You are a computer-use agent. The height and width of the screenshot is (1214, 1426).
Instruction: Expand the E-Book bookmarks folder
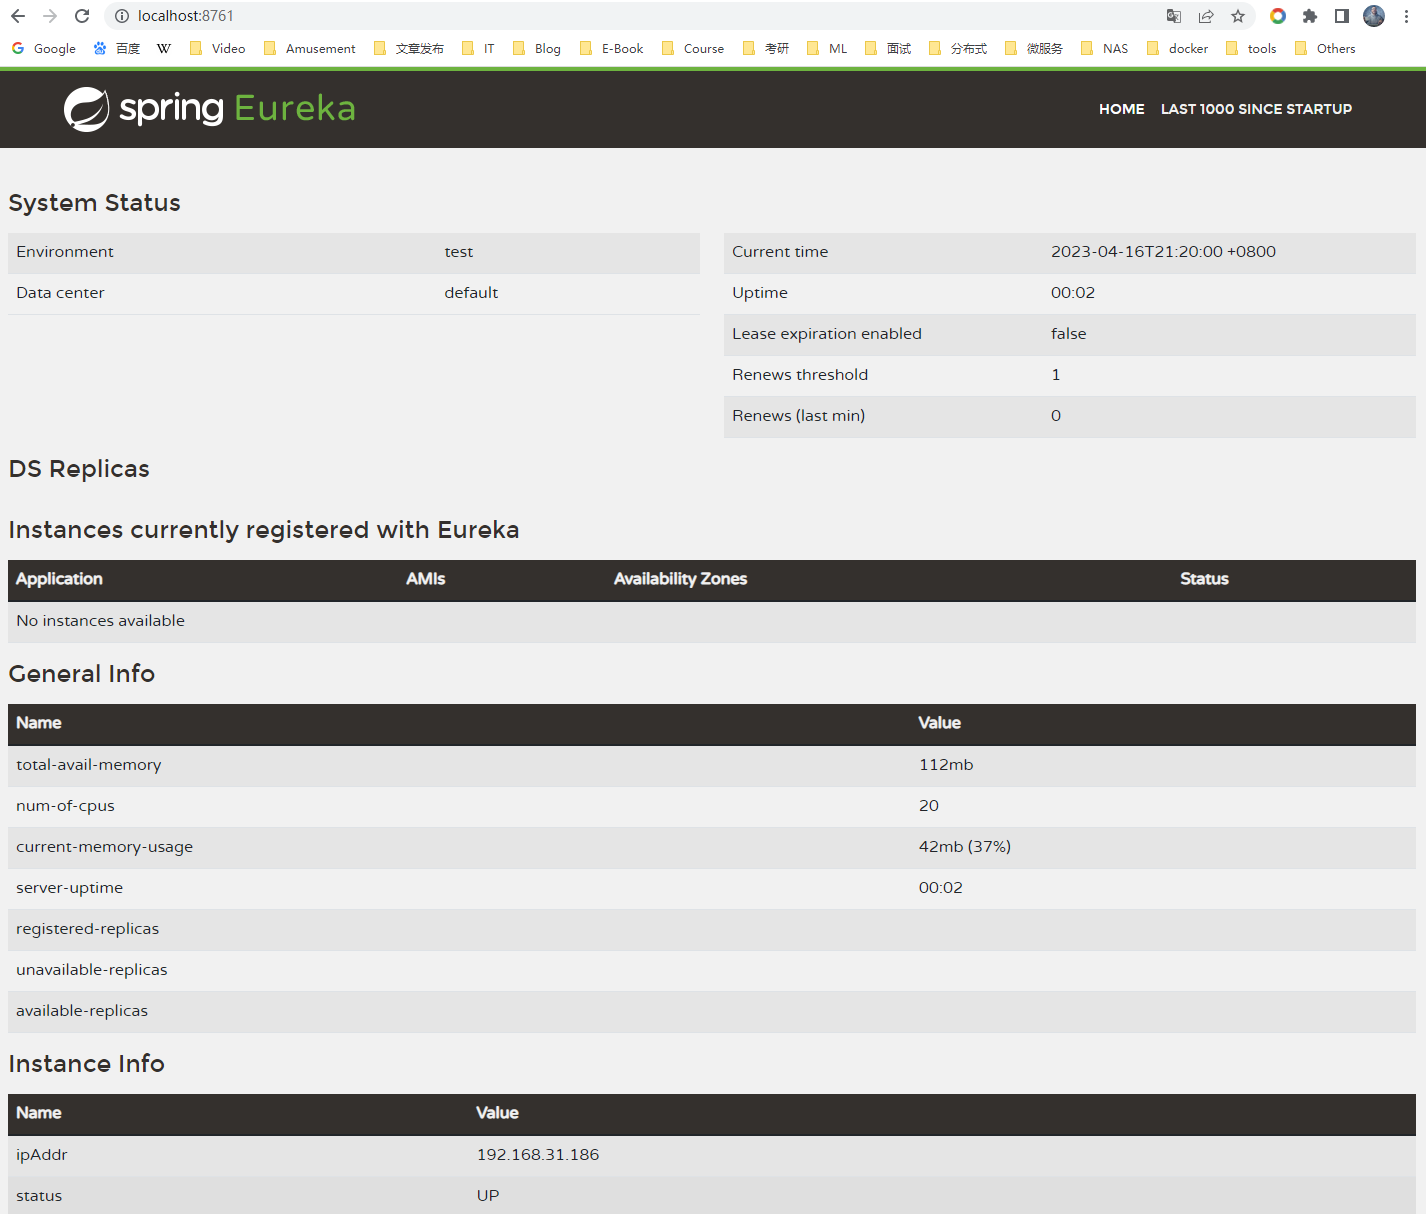[x=612, y=48]
